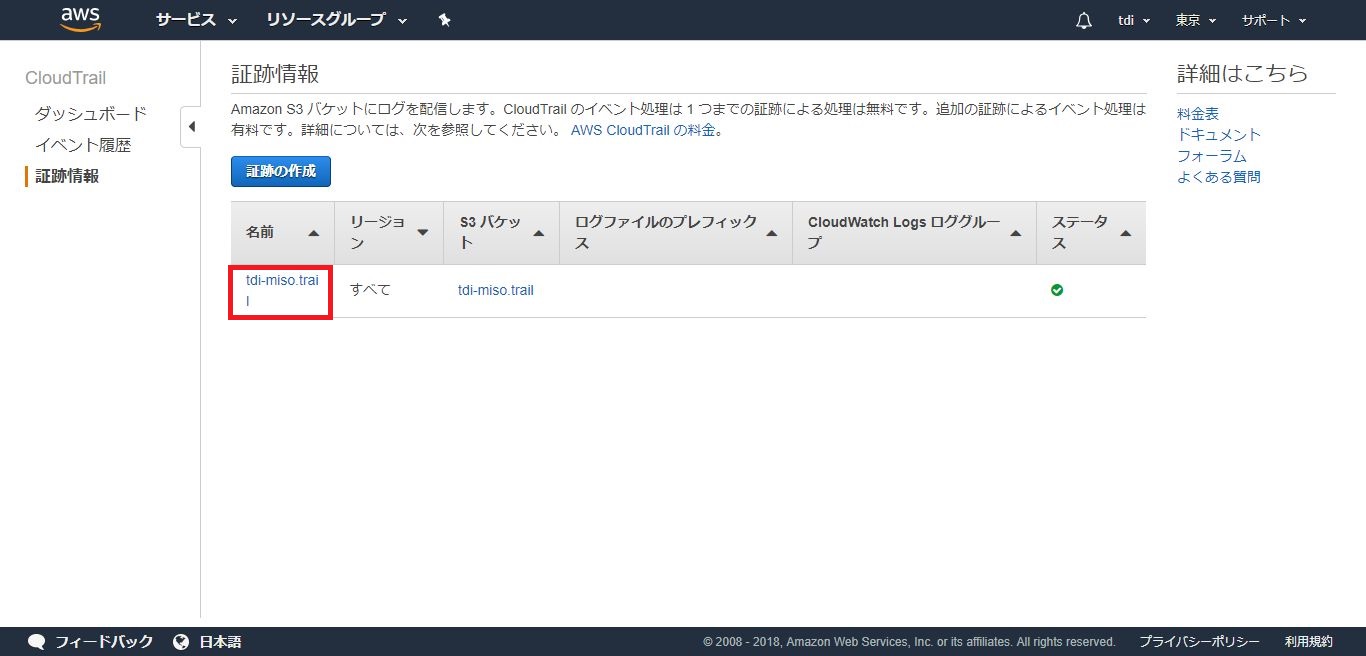Sort by 名前 column arrow
The width and height of the screenshot is (1366, 656).
[x=313, y=233]
